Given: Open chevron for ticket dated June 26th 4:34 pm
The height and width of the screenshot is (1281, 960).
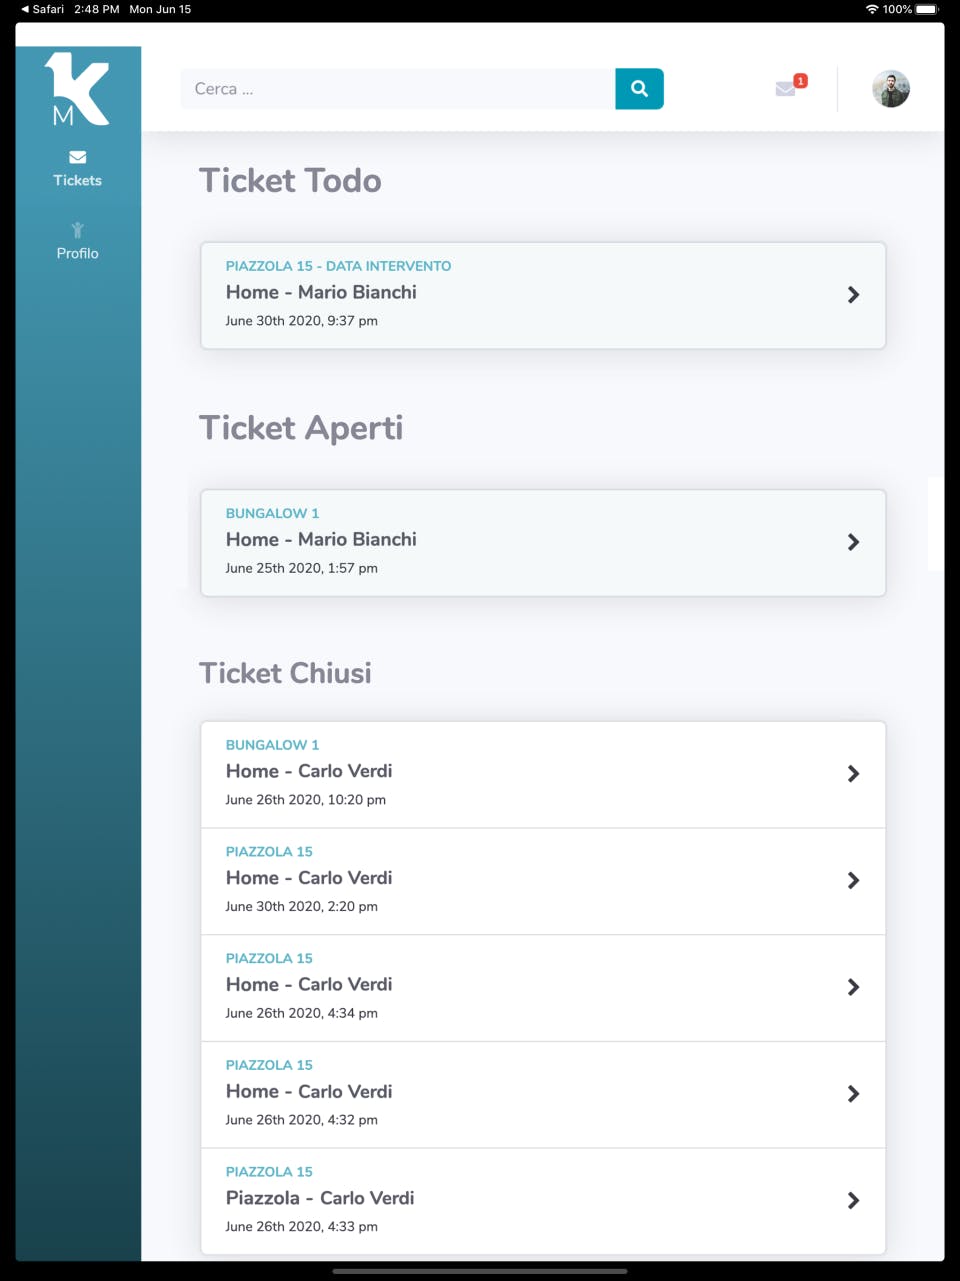Looking at the screenshot, I should click(x=853, y=987).
